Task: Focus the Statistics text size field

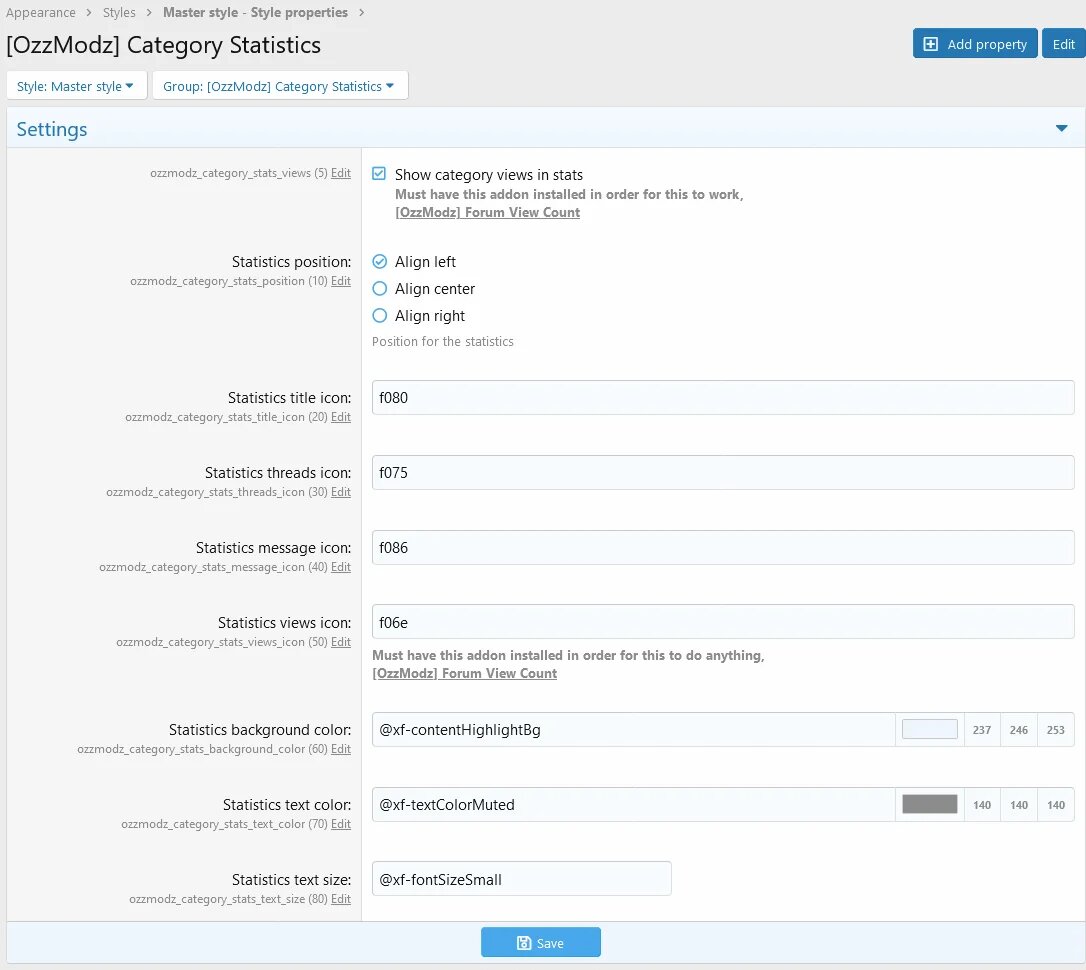Action: tap(521, 879)
